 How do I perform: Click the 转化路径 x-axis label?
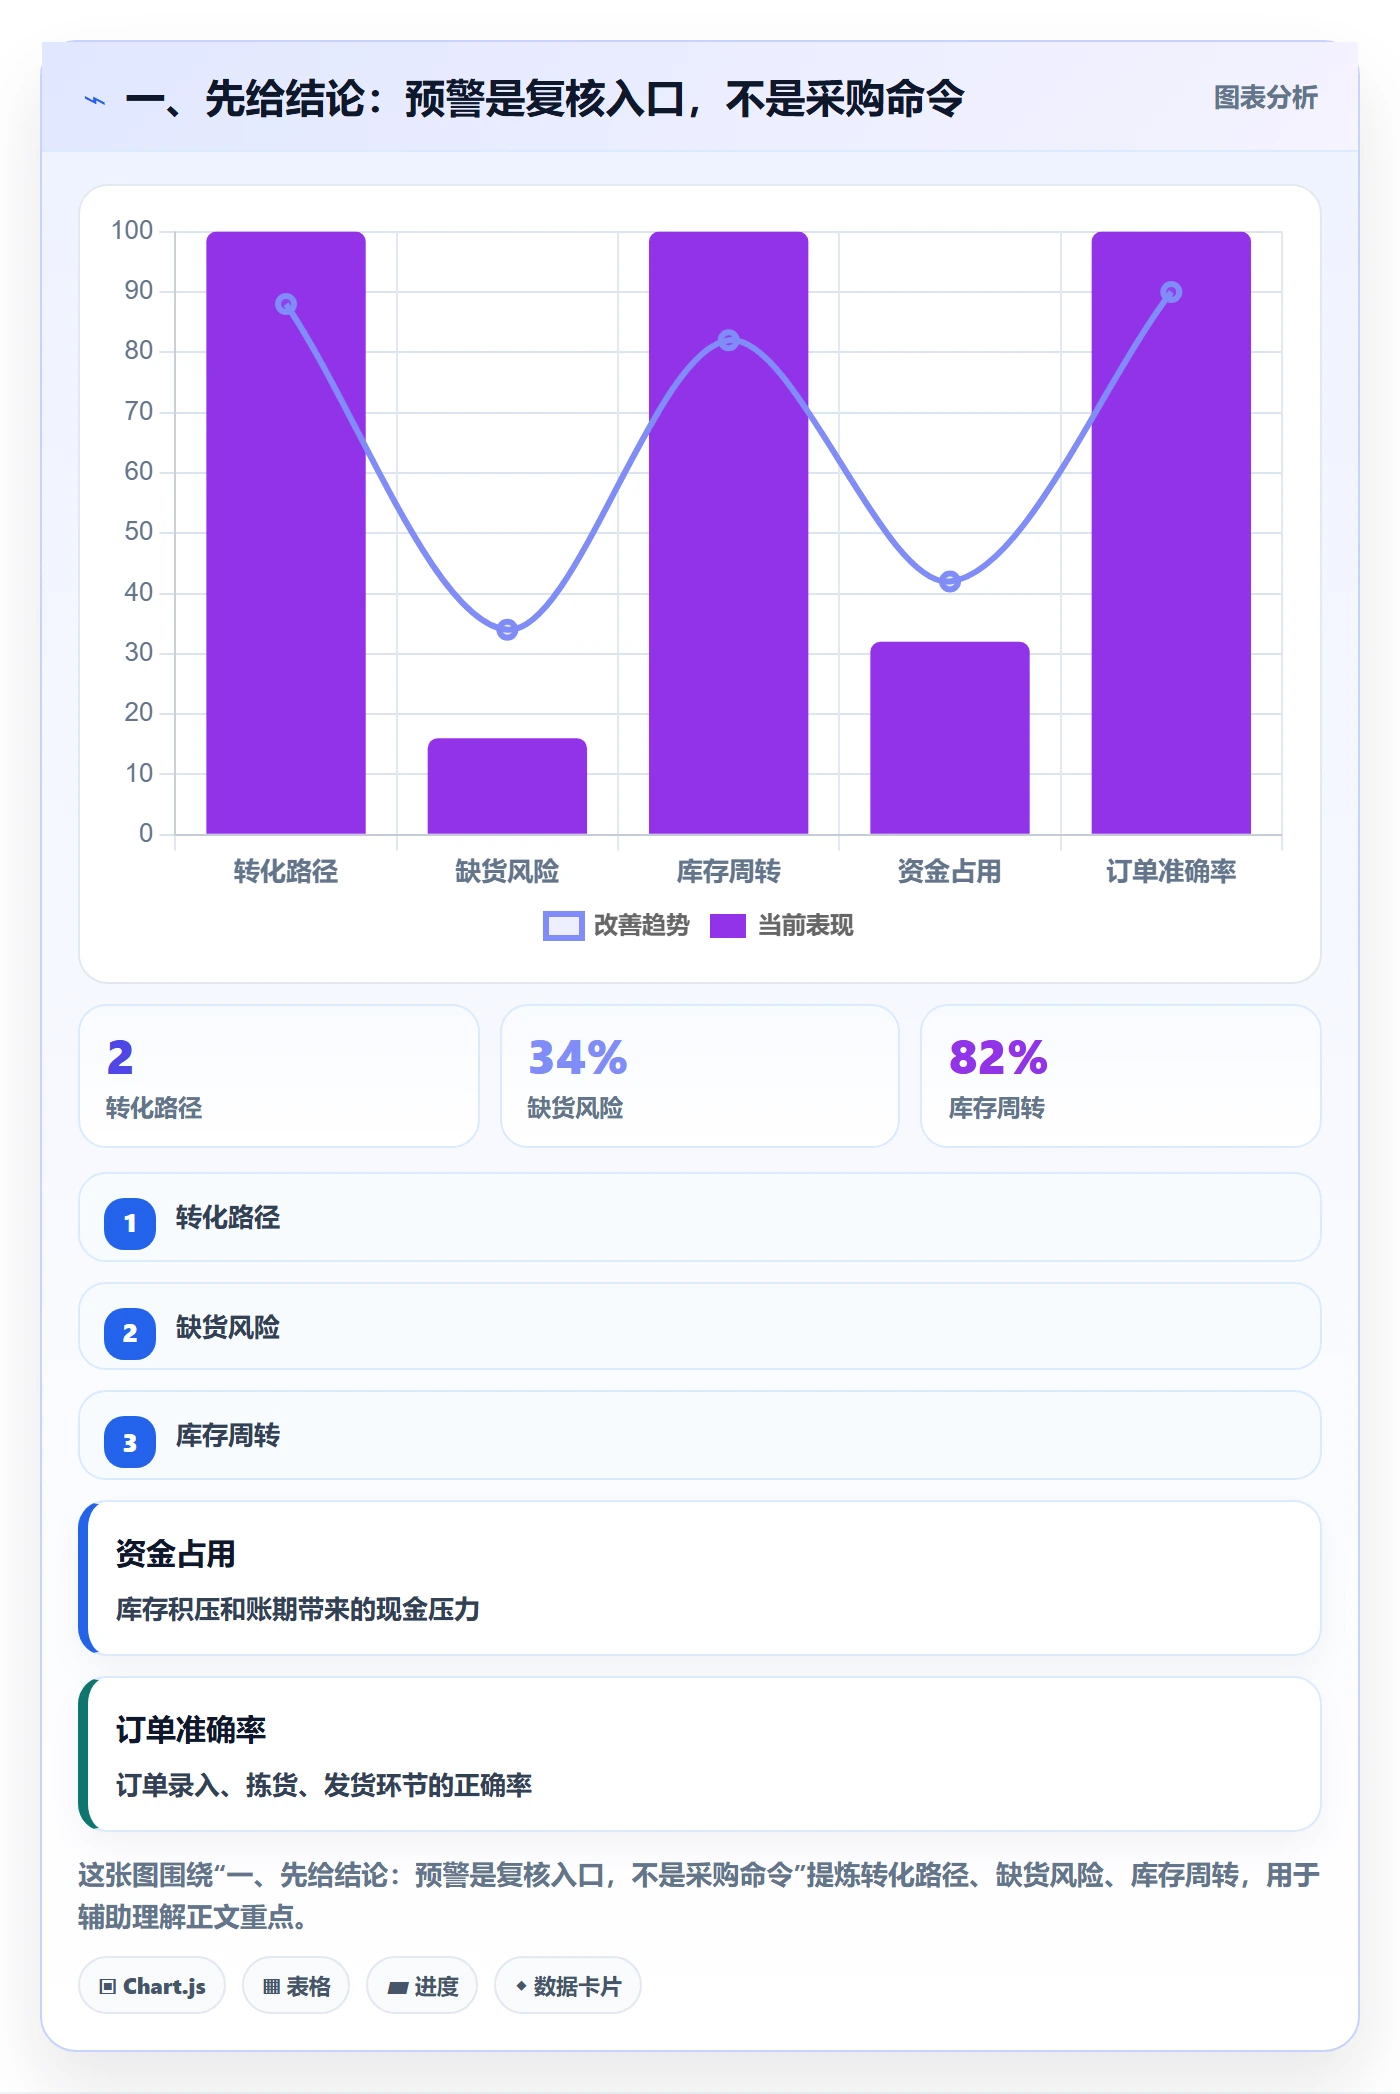(286, 871)
